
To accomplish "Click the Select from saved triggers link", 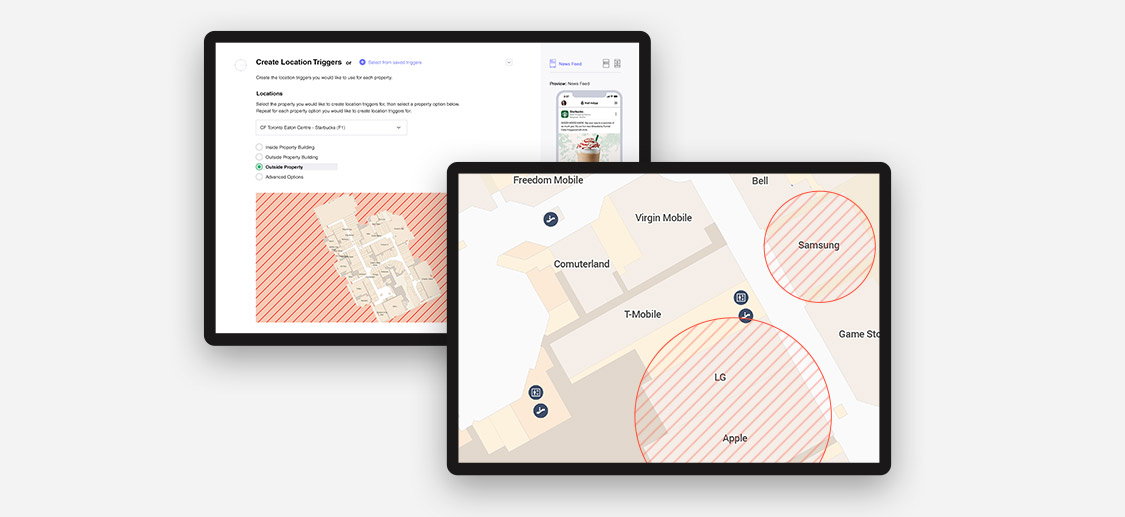I will coord(395,62).
